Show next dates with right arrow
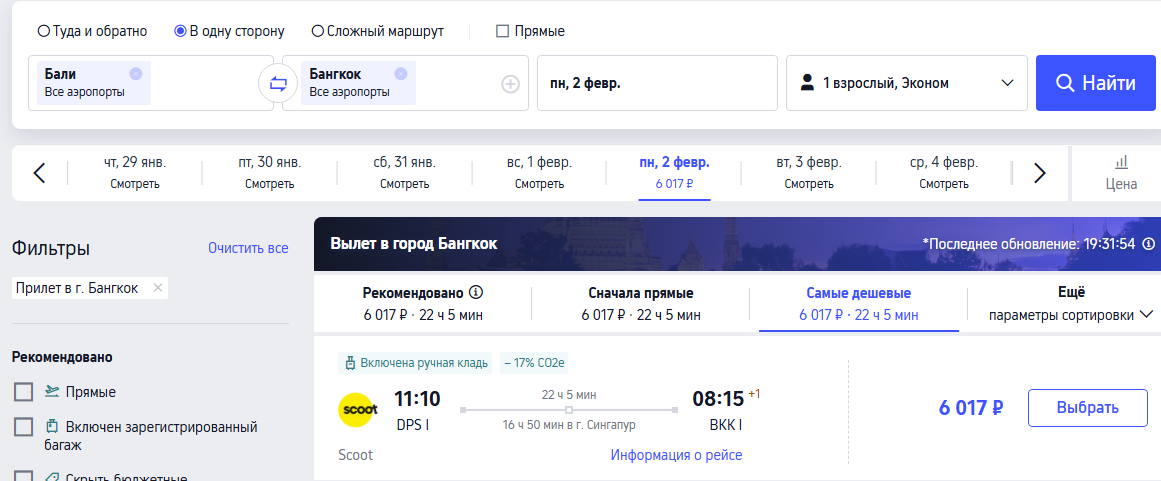Screen dimensions: 1161x481 (x=1040, y=173)
